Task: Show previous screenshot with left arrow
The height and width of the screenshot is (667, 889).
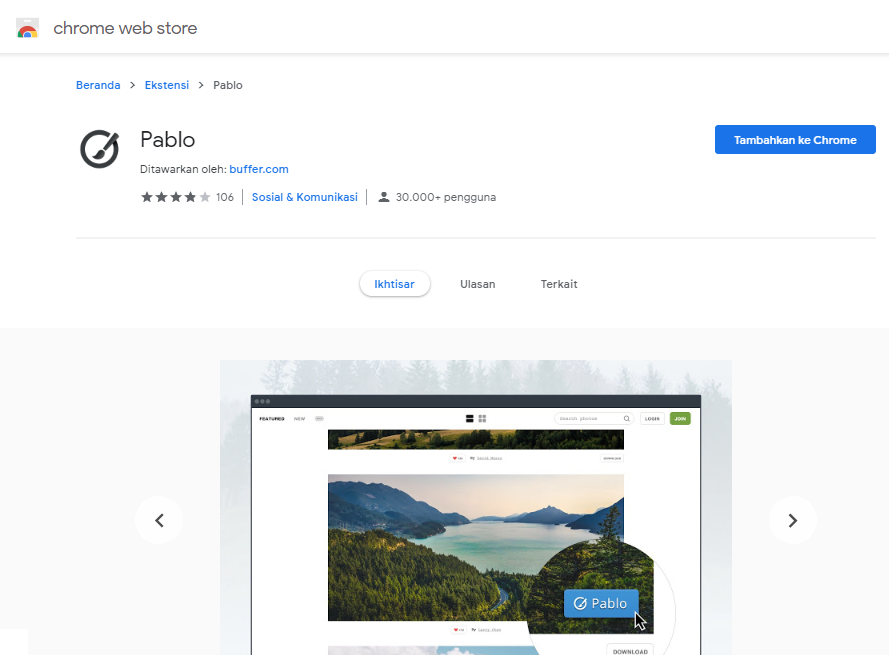Action: pyautogui.click(x=159, y=520)
